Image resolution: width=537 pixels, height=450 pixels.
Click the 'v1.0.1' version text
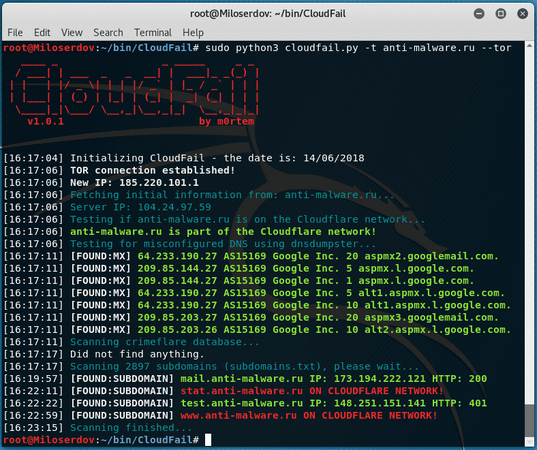46,121
